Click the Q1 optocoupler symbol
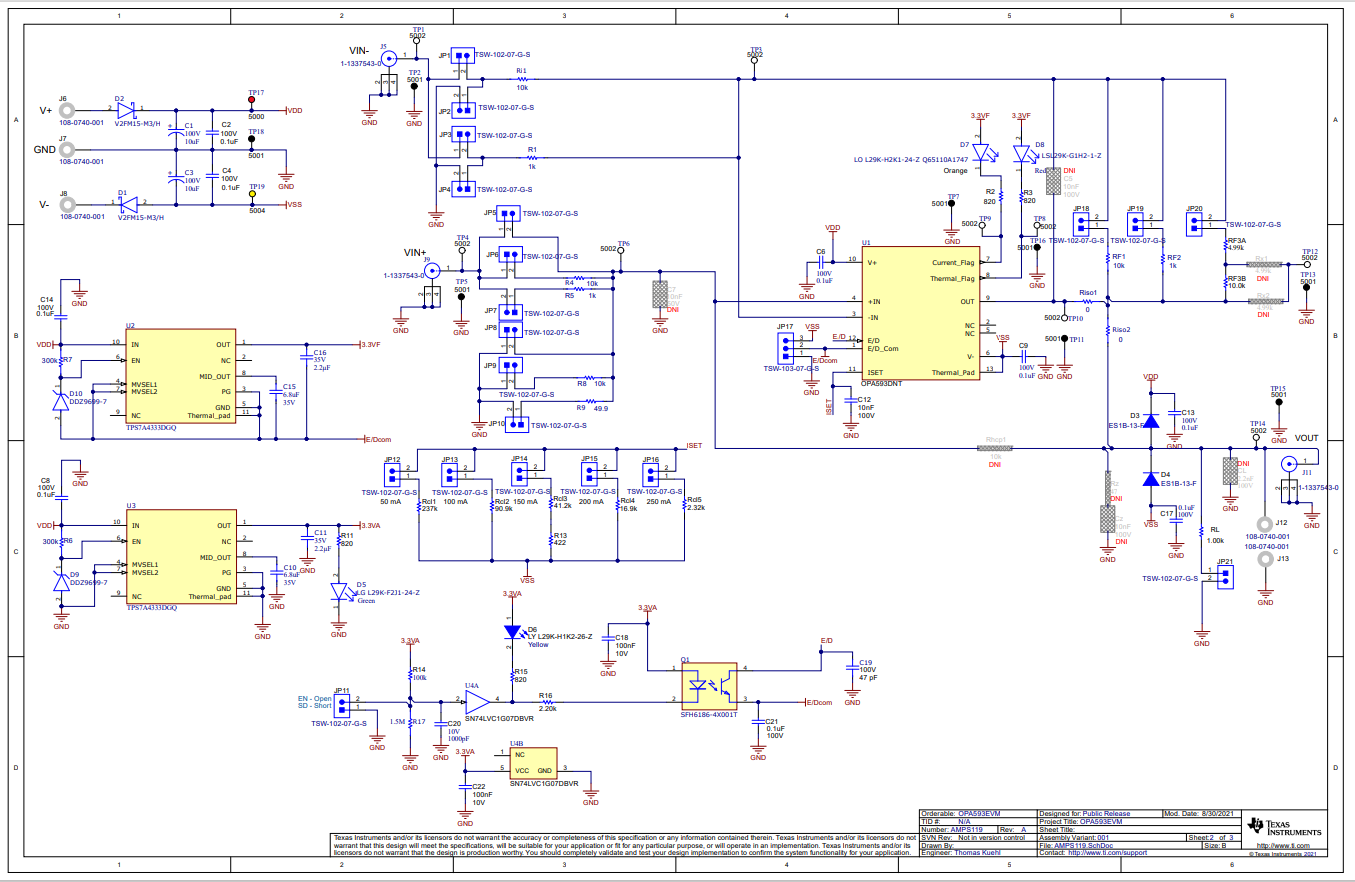The width and height of the screenshot is (1355, 882). pos(709,684)
